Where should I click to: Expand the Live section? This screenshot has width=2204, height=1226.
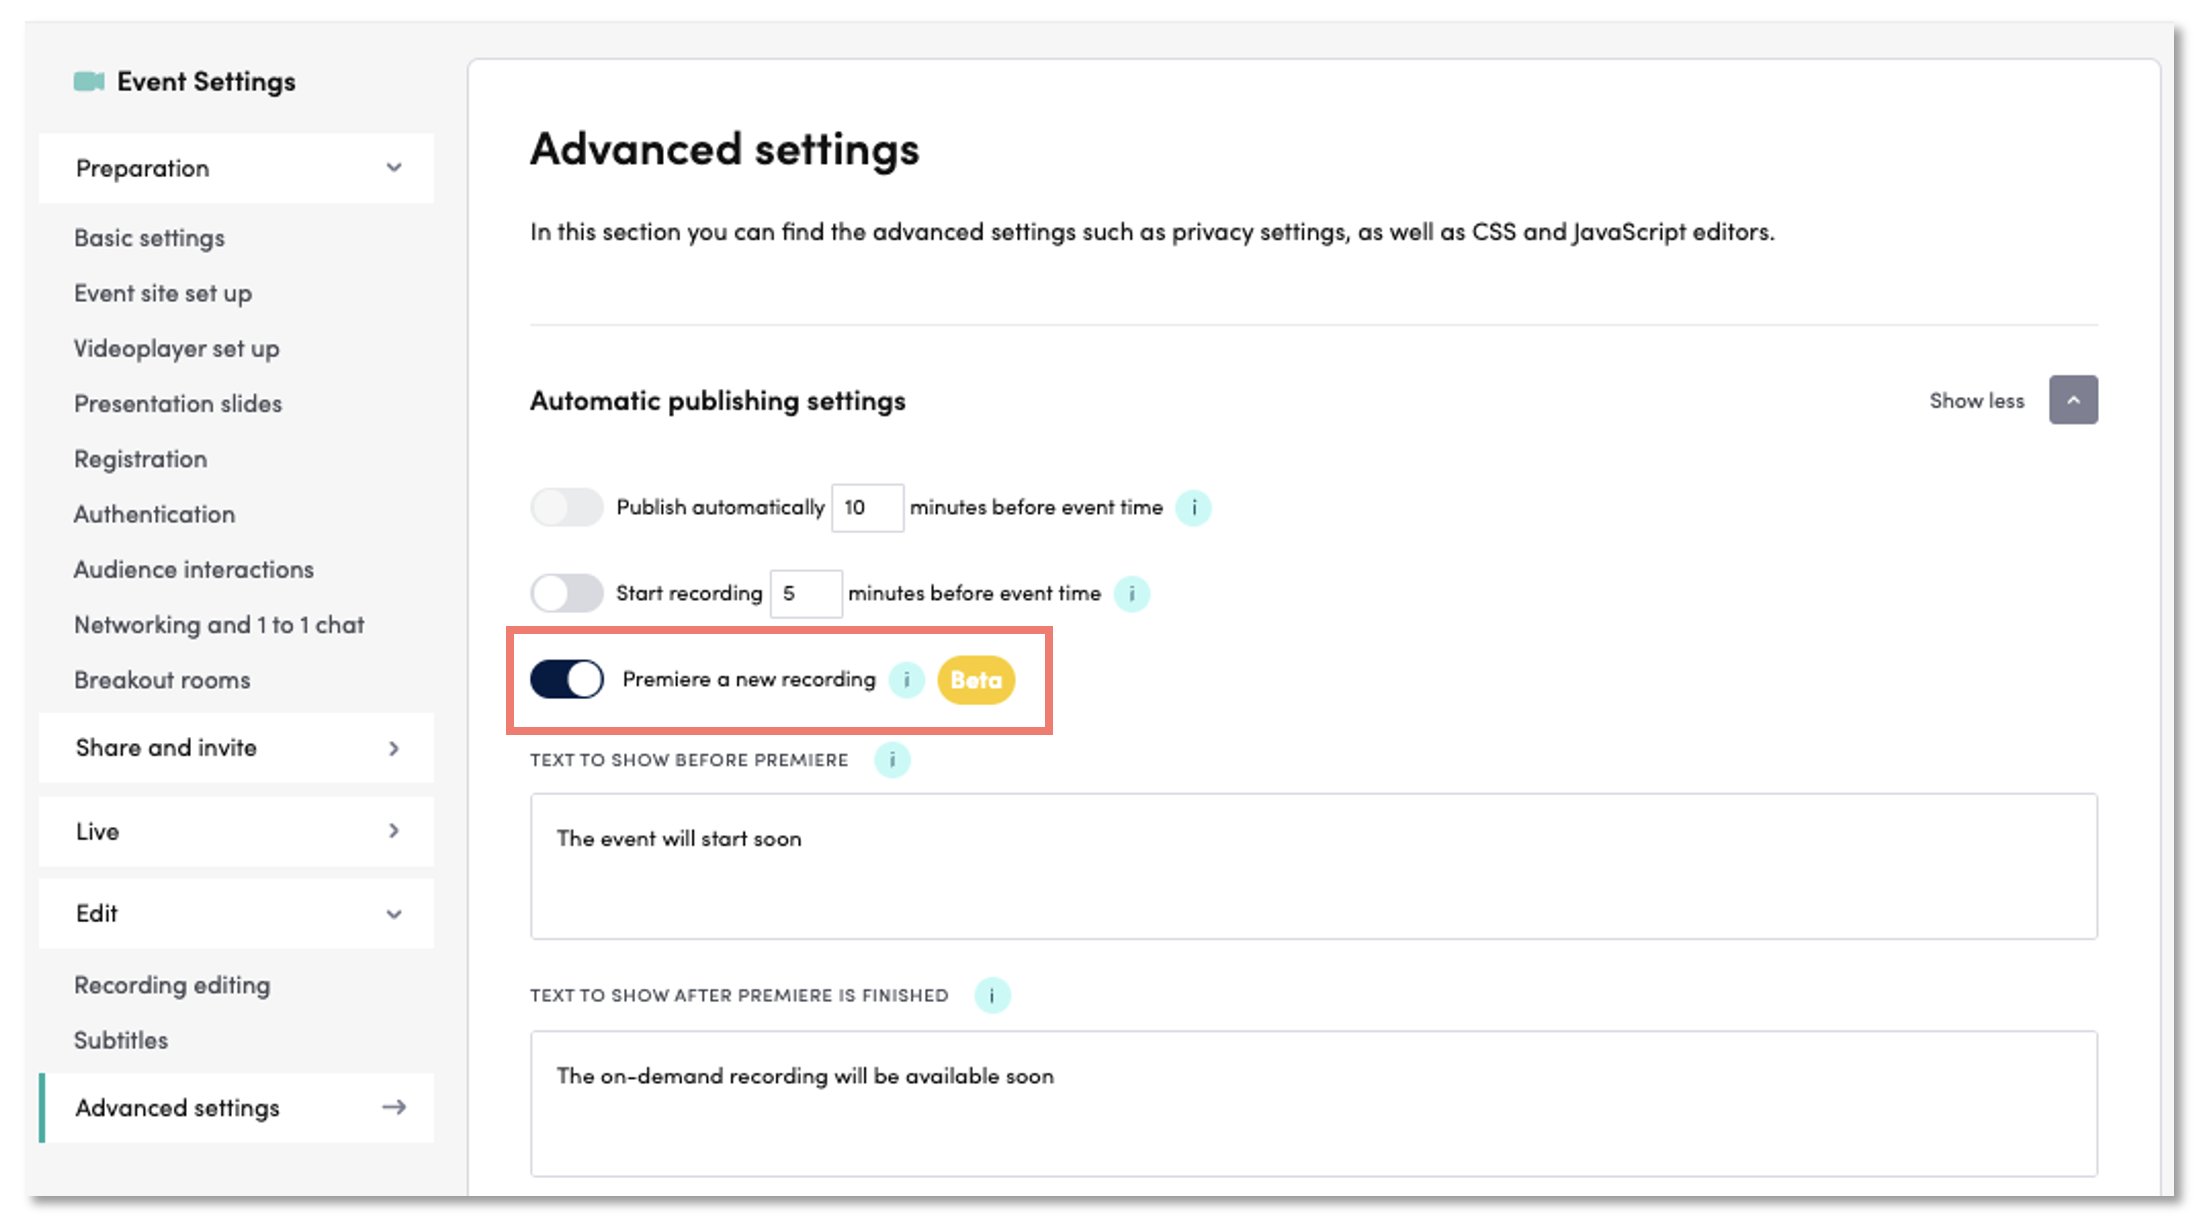[394, 832]
